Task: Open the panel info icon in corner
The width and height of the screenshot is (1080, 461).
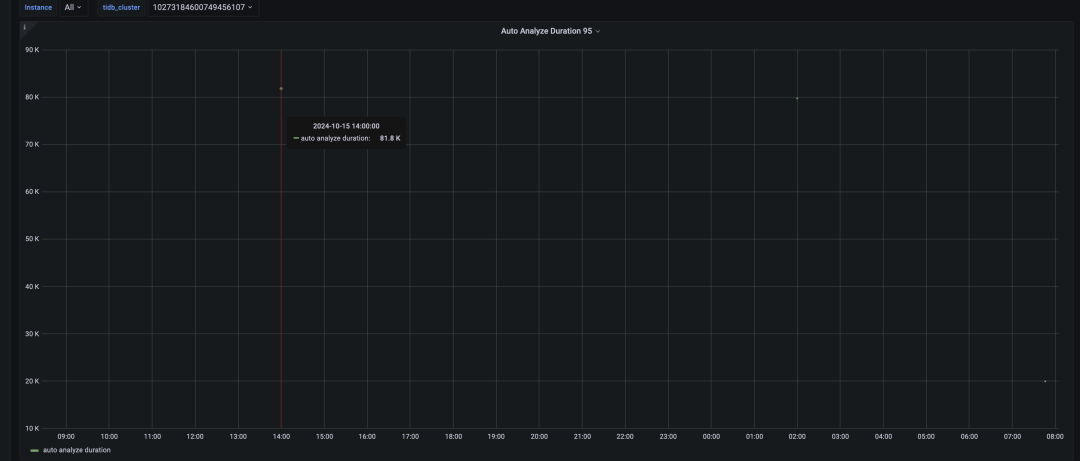Action: tap(24, 28)
